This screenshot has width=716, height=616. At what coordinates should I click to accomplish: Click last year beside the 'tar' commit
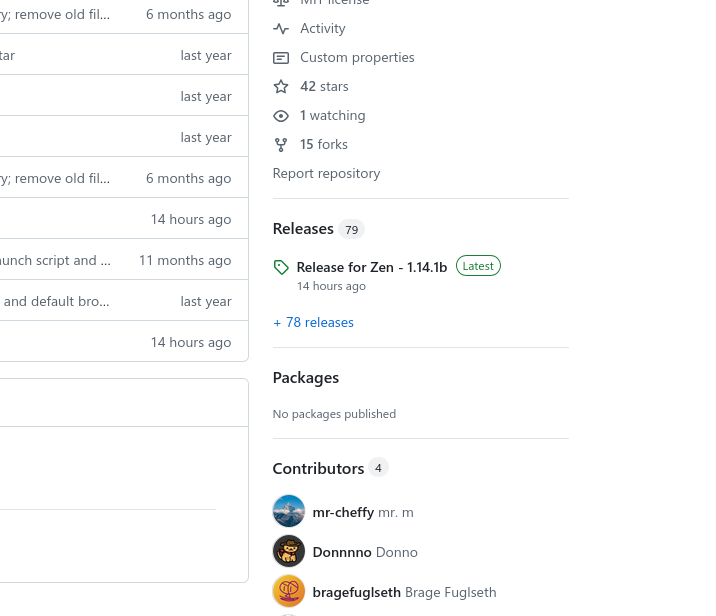point(206,55)
